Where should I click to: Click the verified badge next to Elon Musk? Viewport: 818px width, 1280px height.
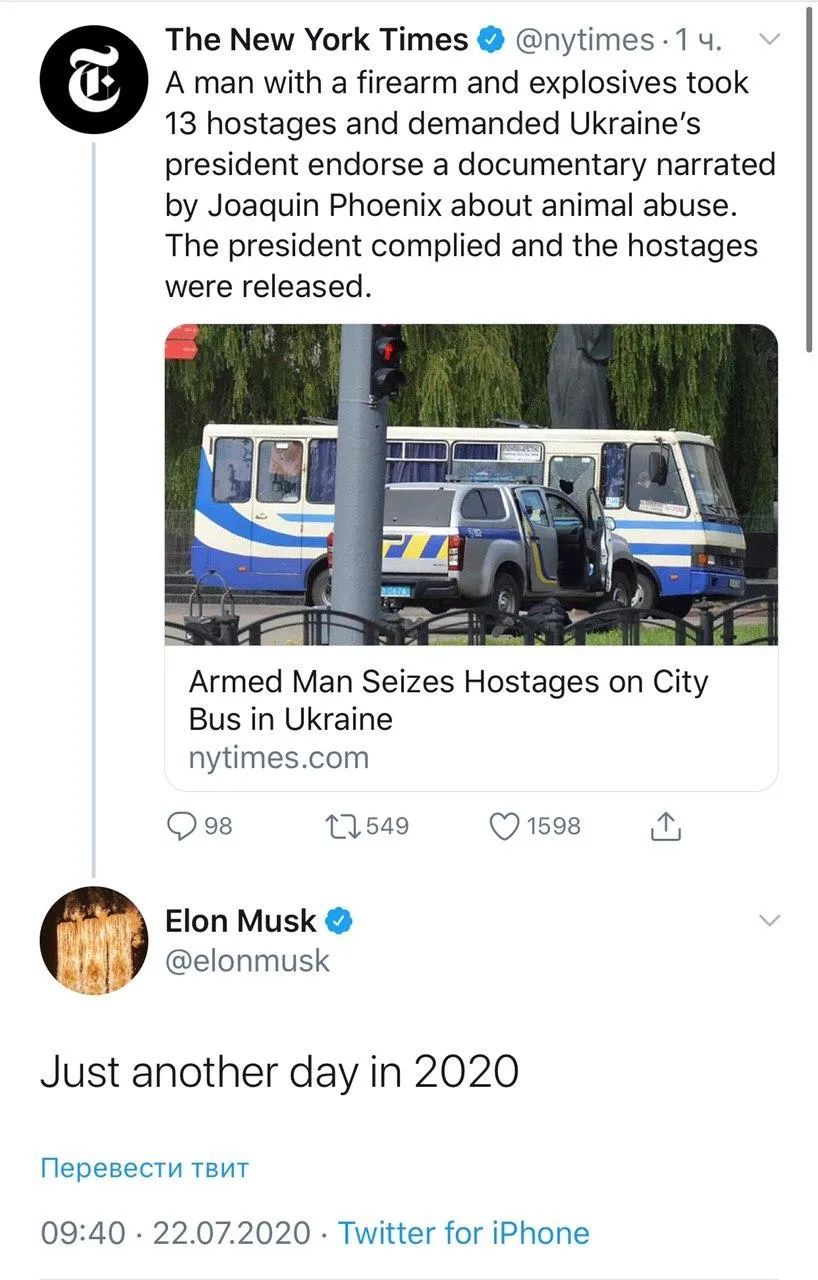point(340,921)
